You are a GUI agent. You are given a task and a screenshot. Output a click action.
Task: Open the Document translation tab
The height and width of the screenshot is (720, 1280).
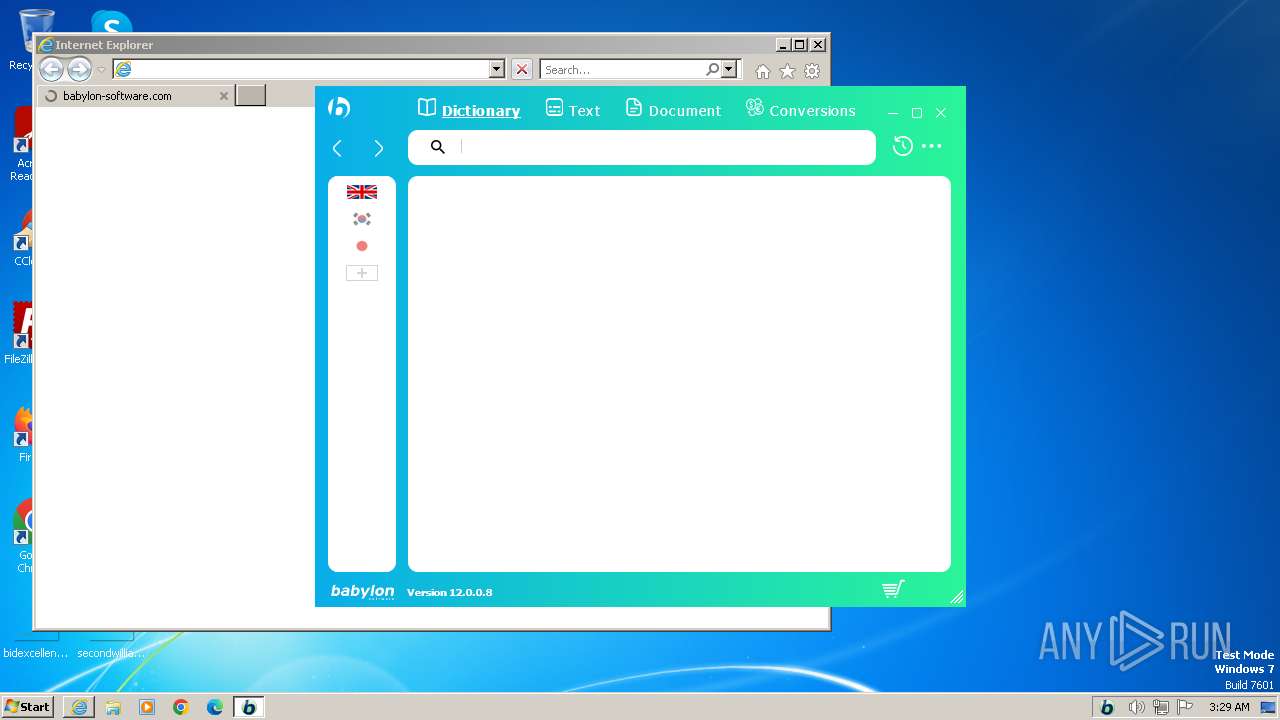point(673,110)
